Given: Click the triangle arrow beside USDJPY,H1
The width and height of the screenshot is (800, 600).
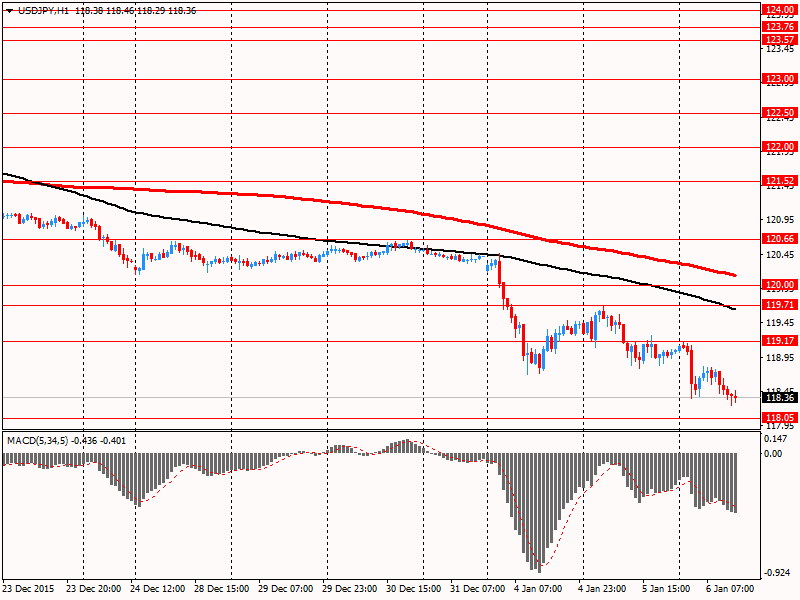Looking at the screenshot, I should [x=10, y=10].
